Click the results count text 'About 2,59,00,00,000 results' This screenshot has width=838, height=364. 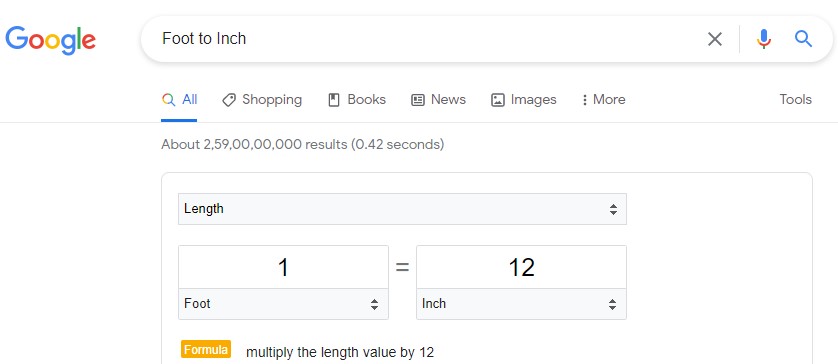[x=254, y=144]
